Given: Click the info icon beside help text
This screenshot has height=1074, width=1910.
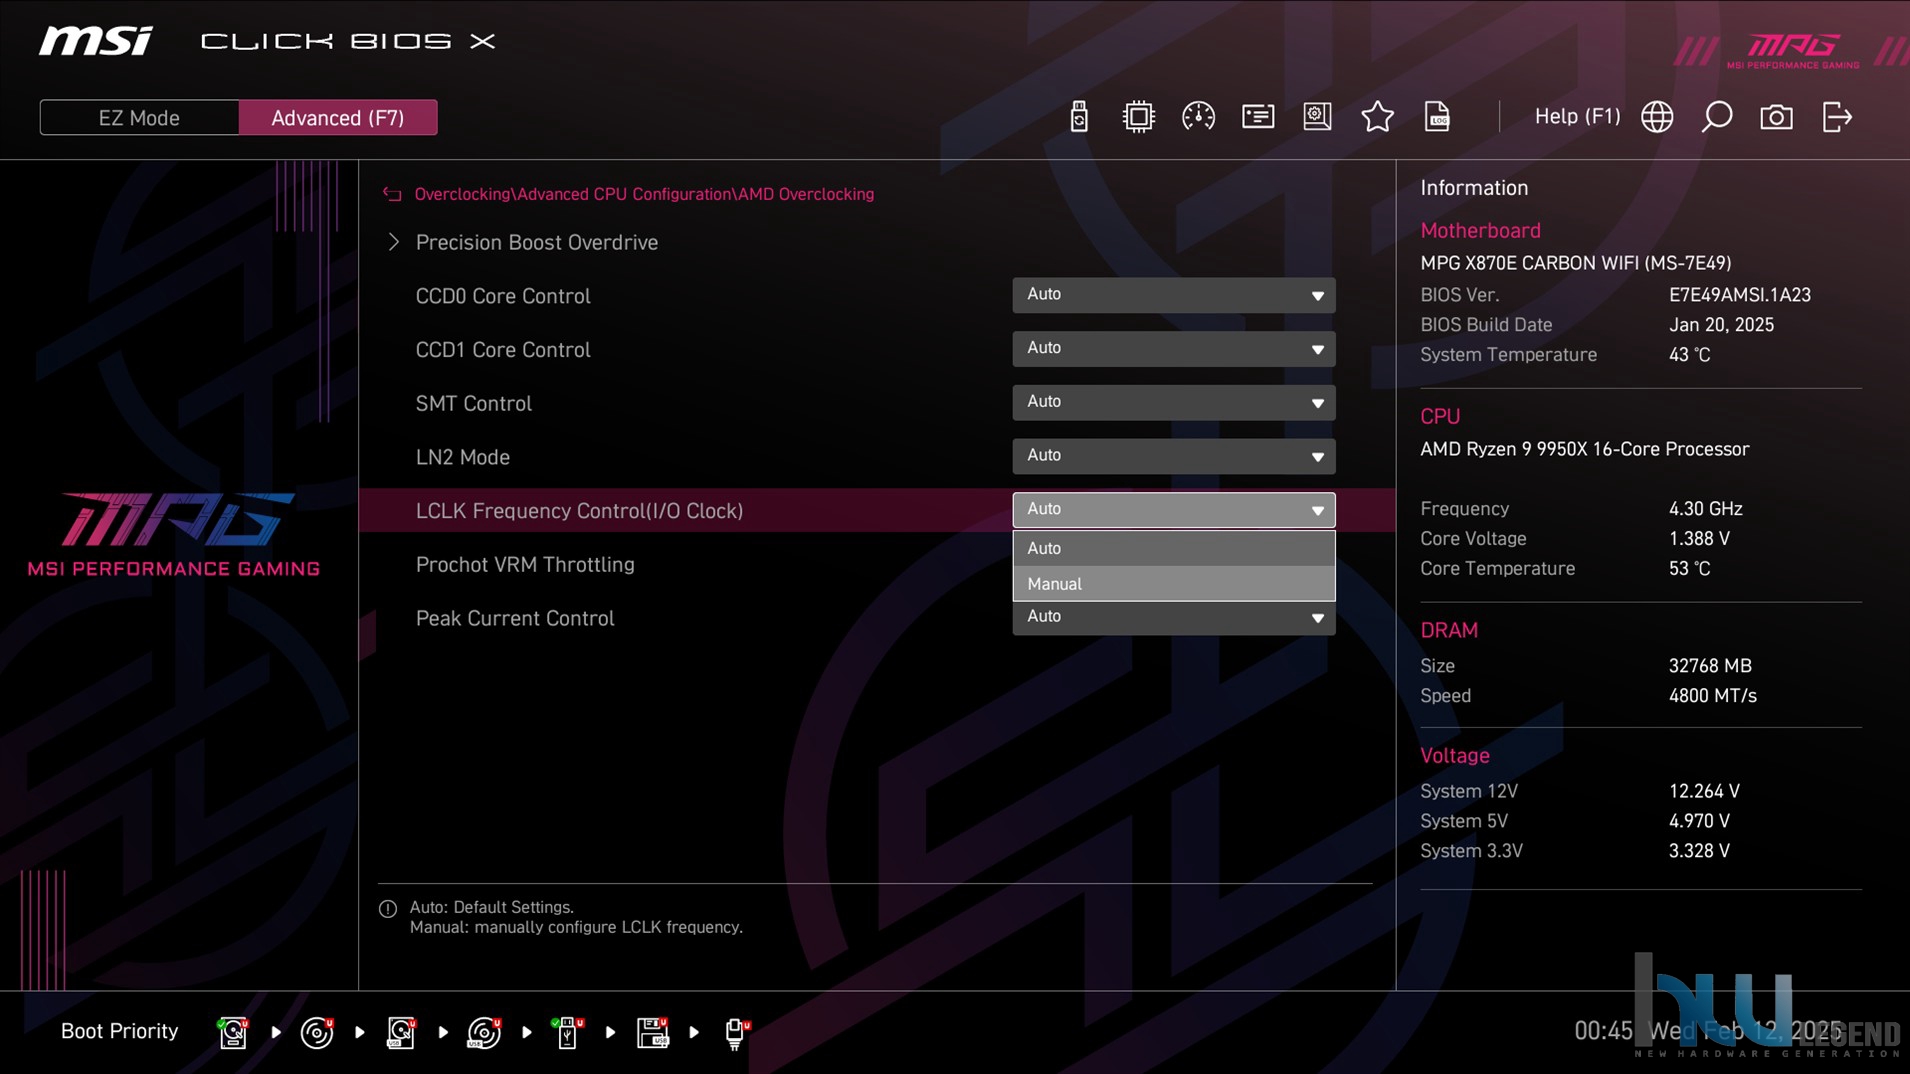Looking at the screenshot, I should click(x=388, y=909).
